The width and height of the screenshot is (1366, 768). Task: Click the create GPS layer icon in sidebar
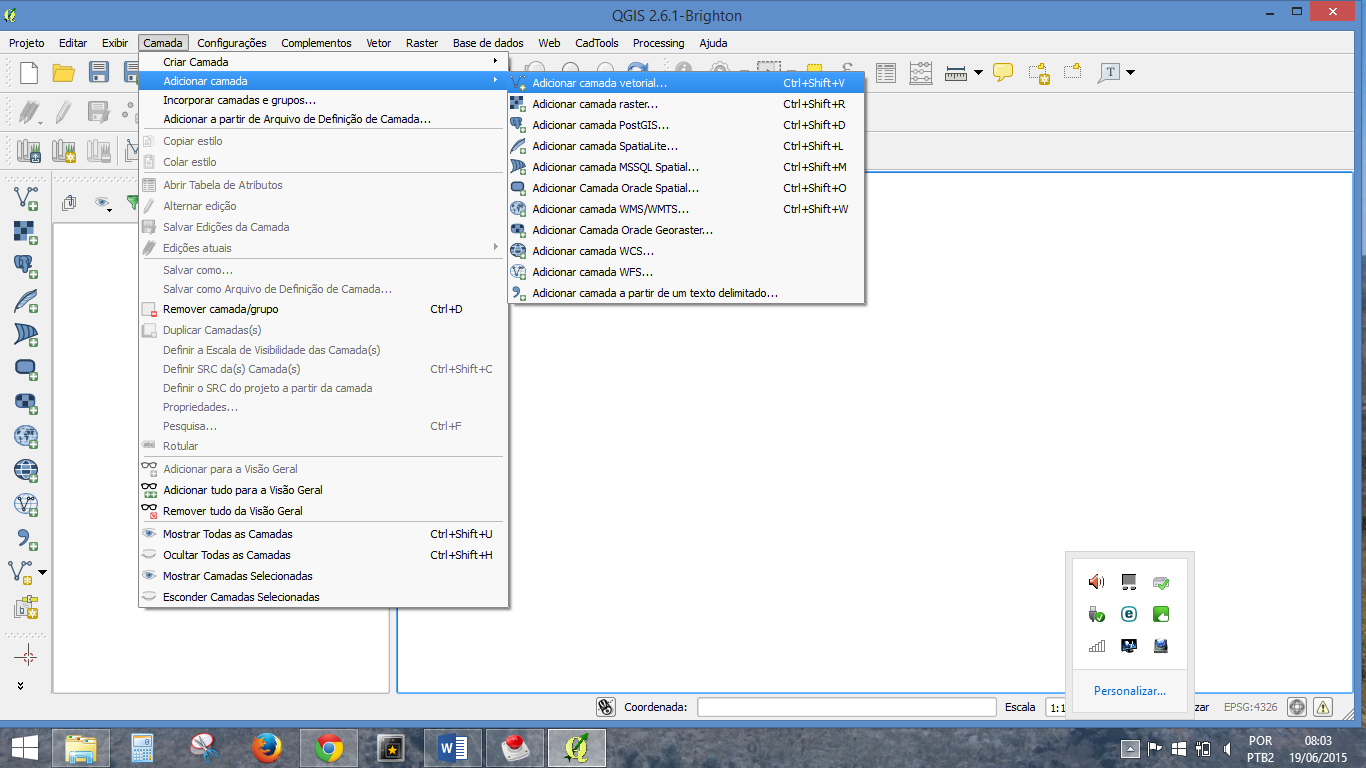(26, 607)
